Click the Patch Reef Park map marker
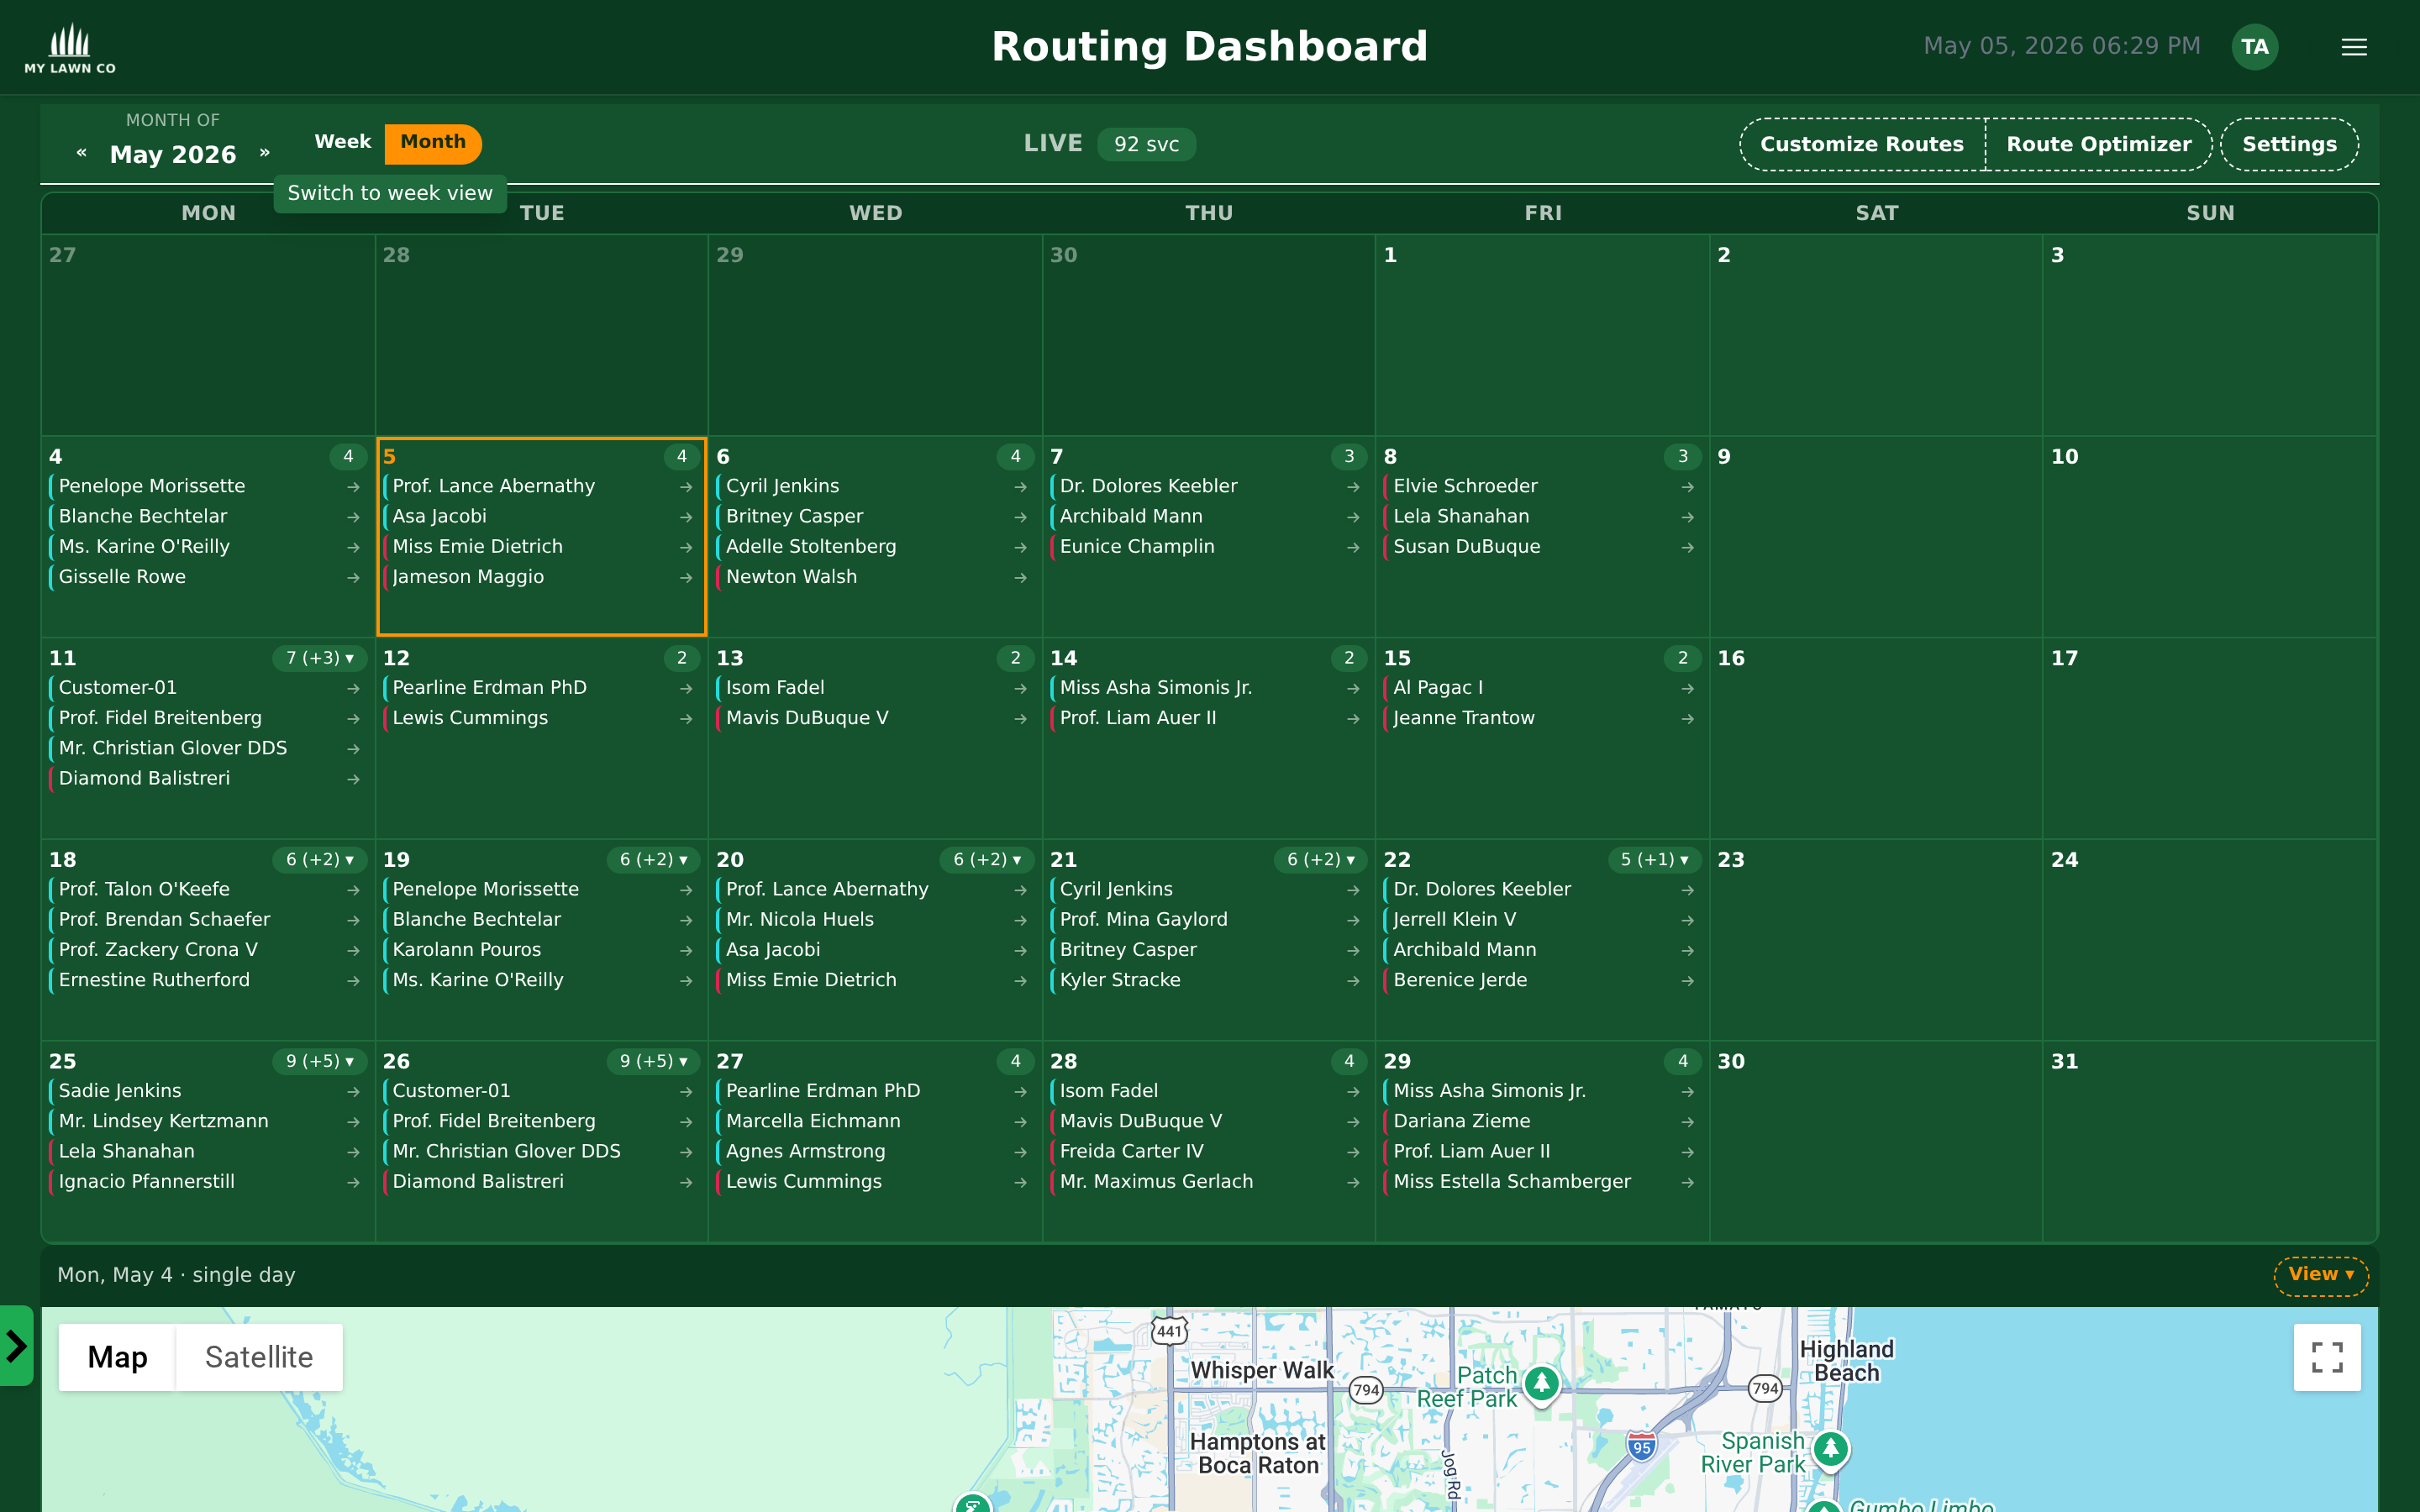 pyautogui.click(x=1541, y=1384)
